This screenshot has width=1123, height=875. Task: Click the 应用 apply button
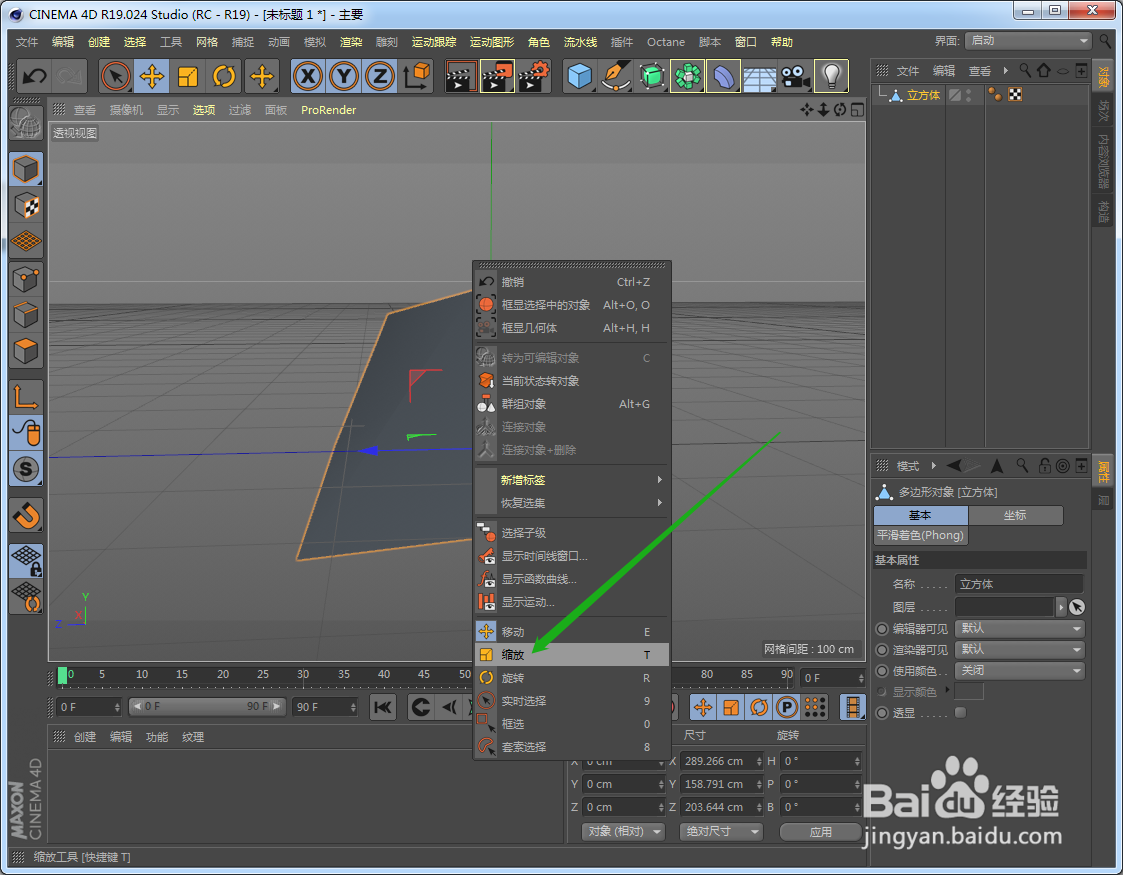tap(821, 831)
